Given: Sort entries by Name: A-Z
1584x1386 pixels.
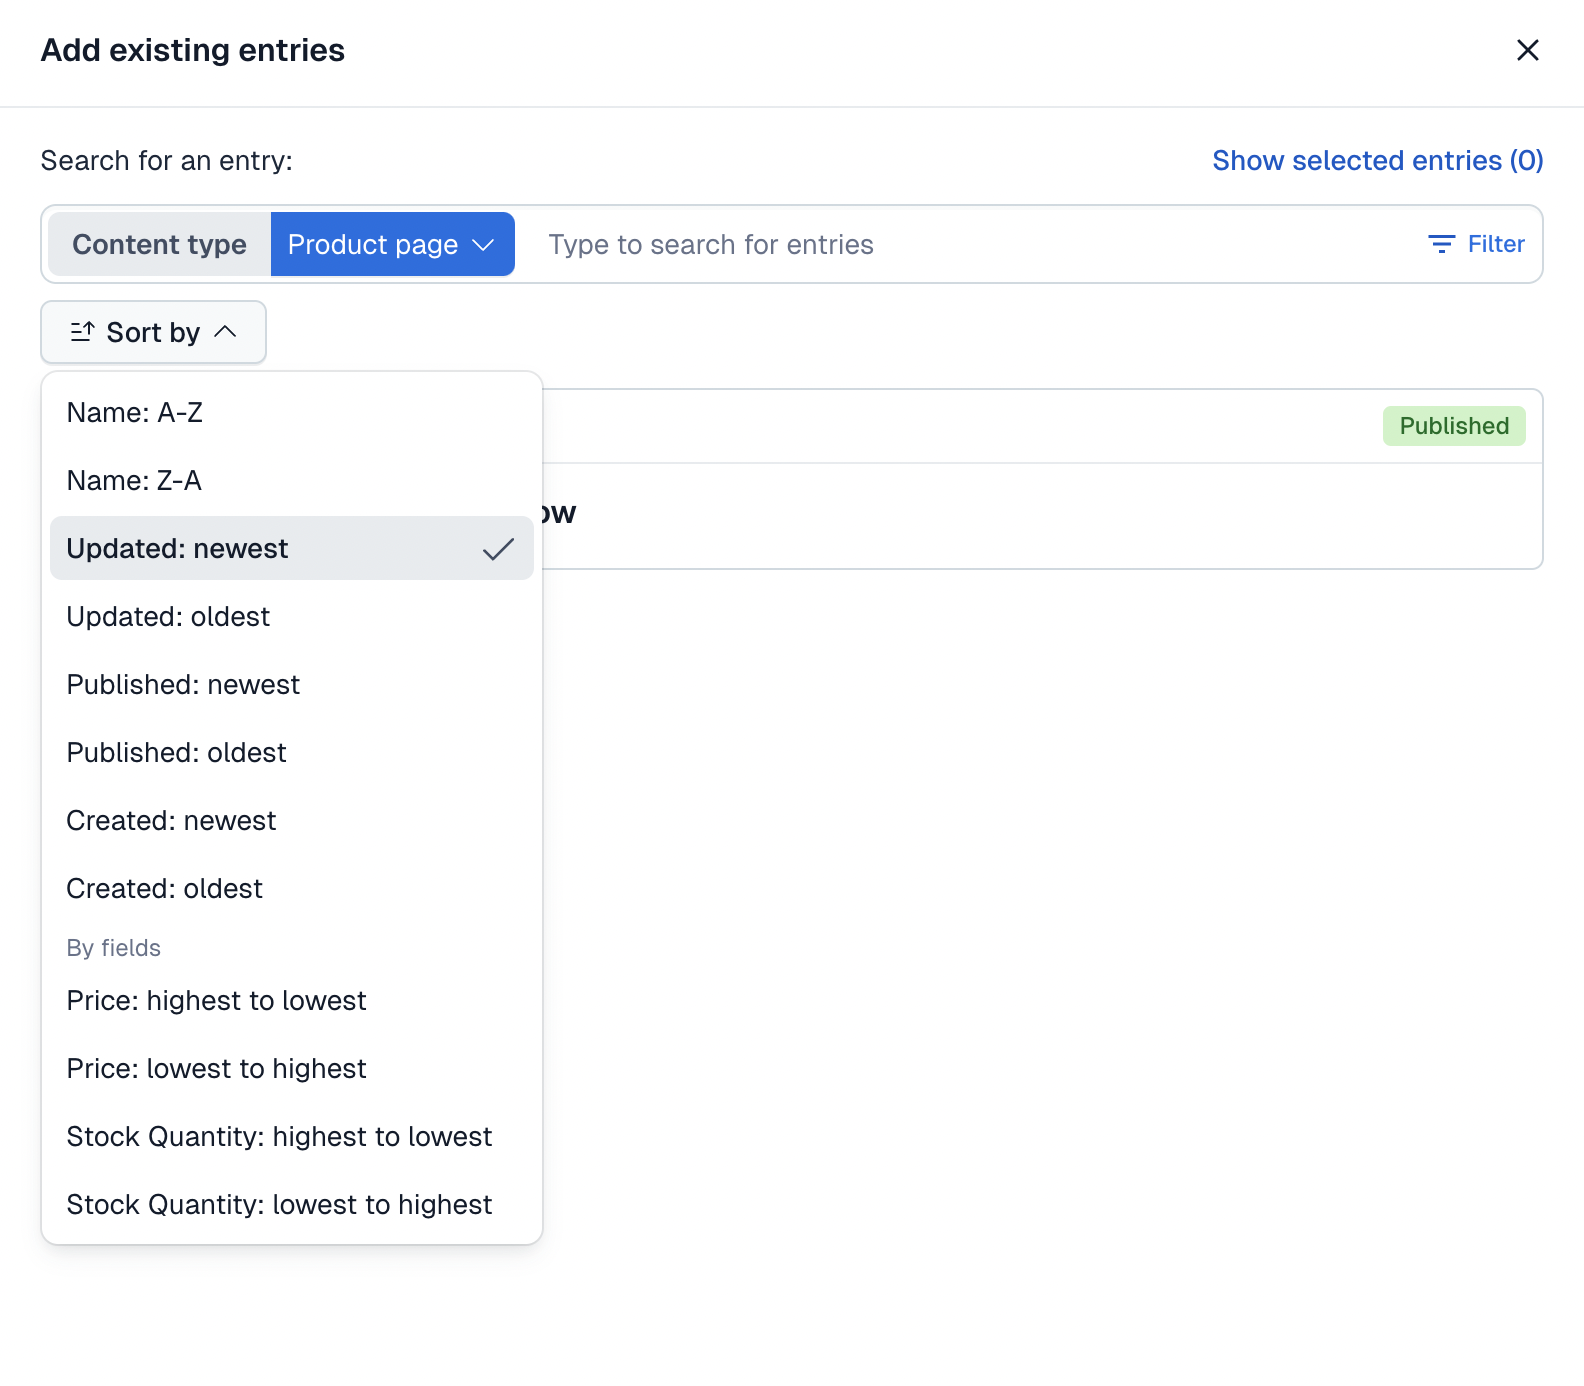Looking at the screenshot, I should (135, 413).
